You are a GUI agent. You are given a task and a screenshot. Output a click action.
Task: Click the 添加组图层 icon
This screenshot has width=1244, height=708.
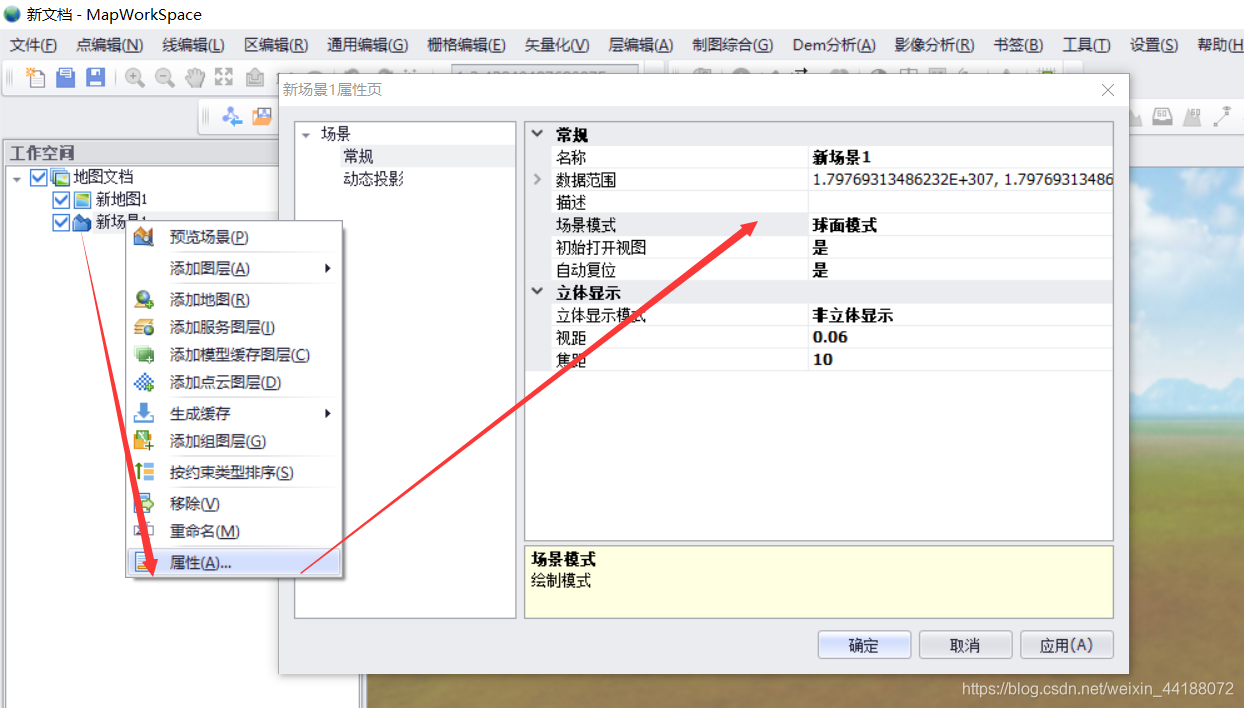pyautogui.click(x=144, y=441)
